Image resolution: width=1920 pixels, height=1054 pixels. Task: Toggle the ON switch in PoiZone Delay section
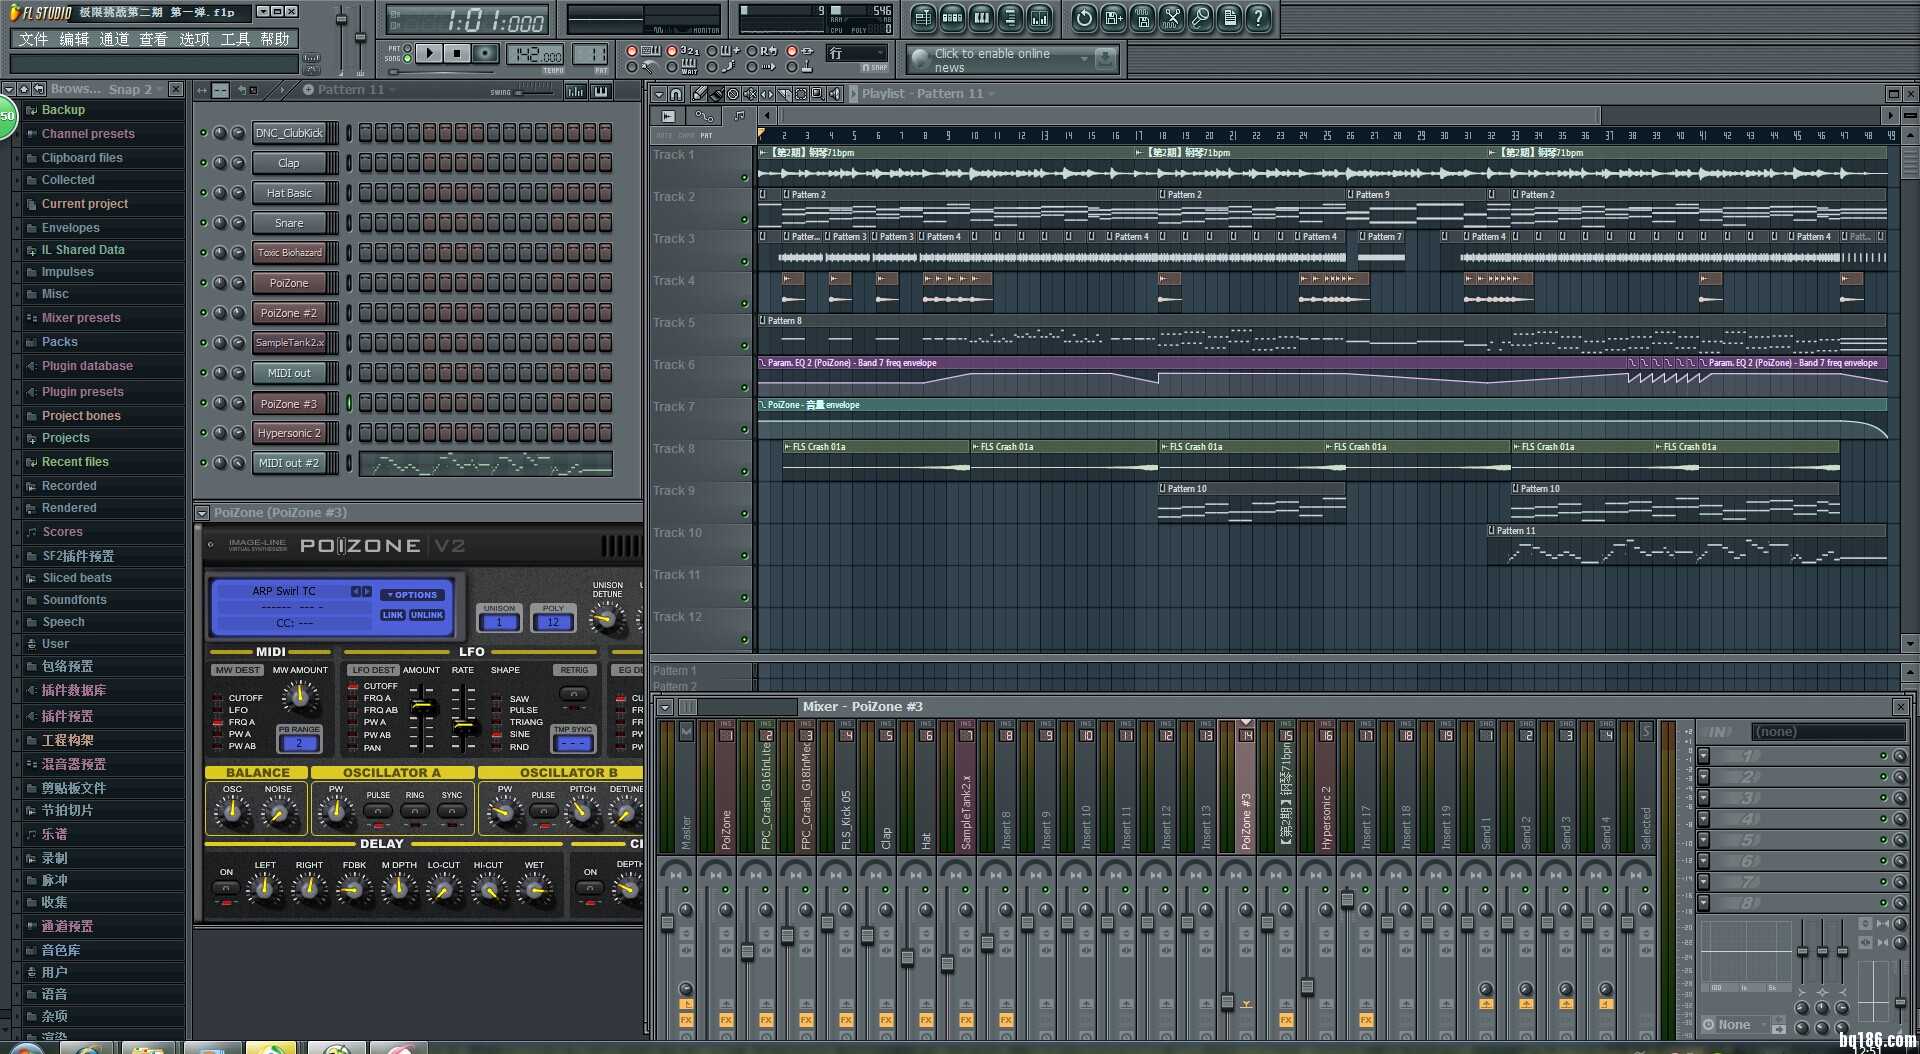[x=227, y=888]
